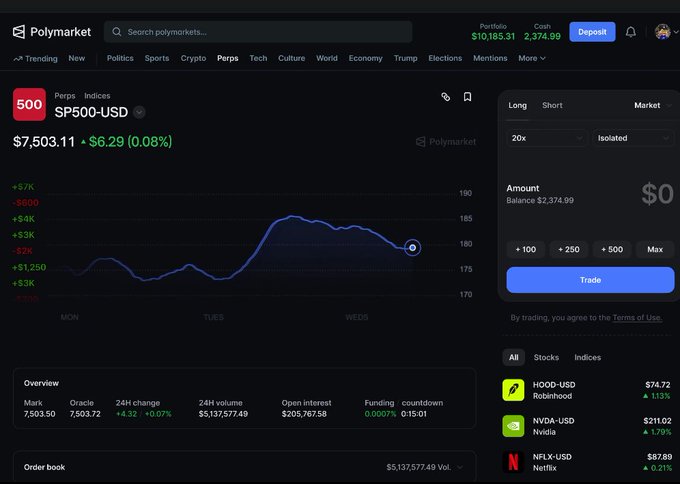Click the $7,503.11 price heading
The width and height of the screenshot is (680, 484).
[44, 141]
